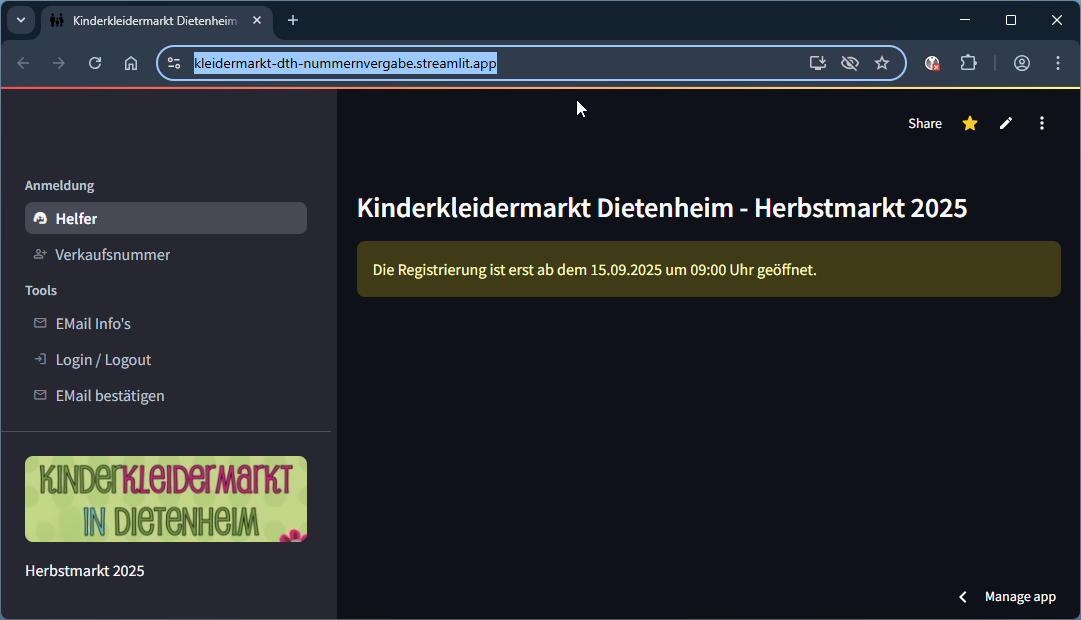Click the address bar URL field
This screenshot has height=620, width=1081.
point(500,63)
